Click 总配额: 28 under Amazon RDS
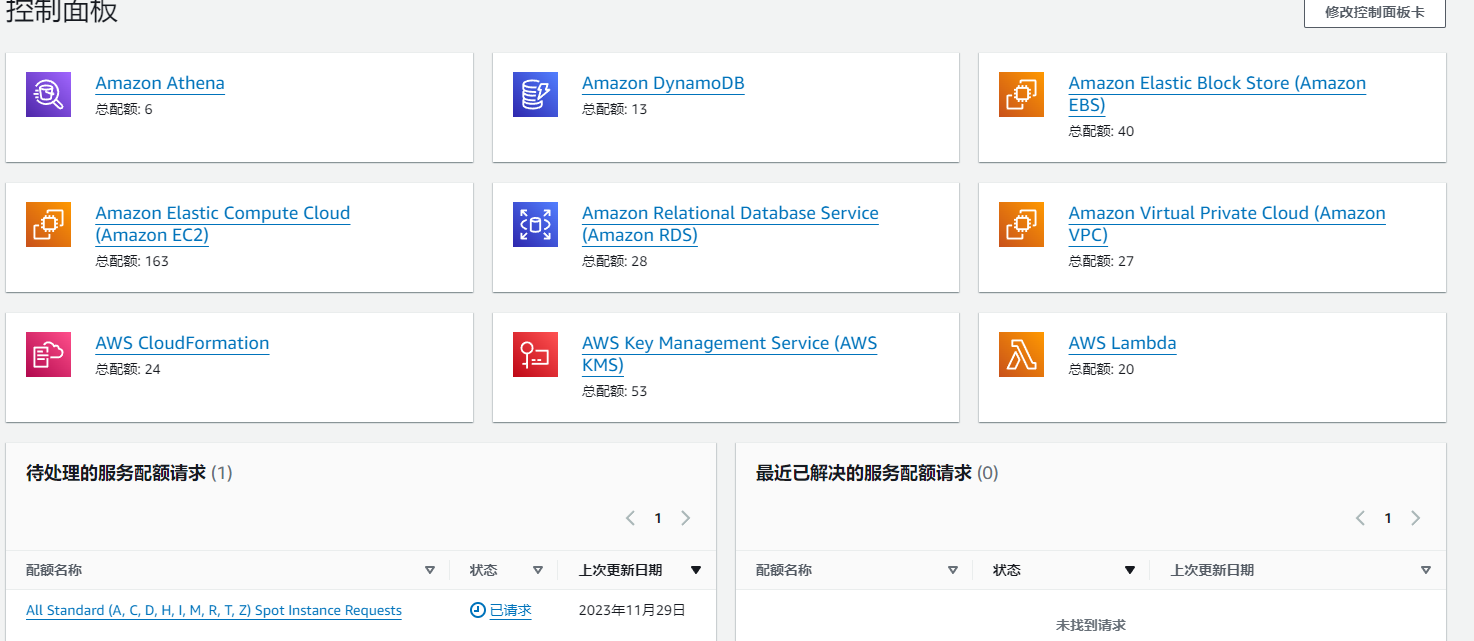Image resolution: width=1474 pixels, height=641 pixels. pos(615,261)
